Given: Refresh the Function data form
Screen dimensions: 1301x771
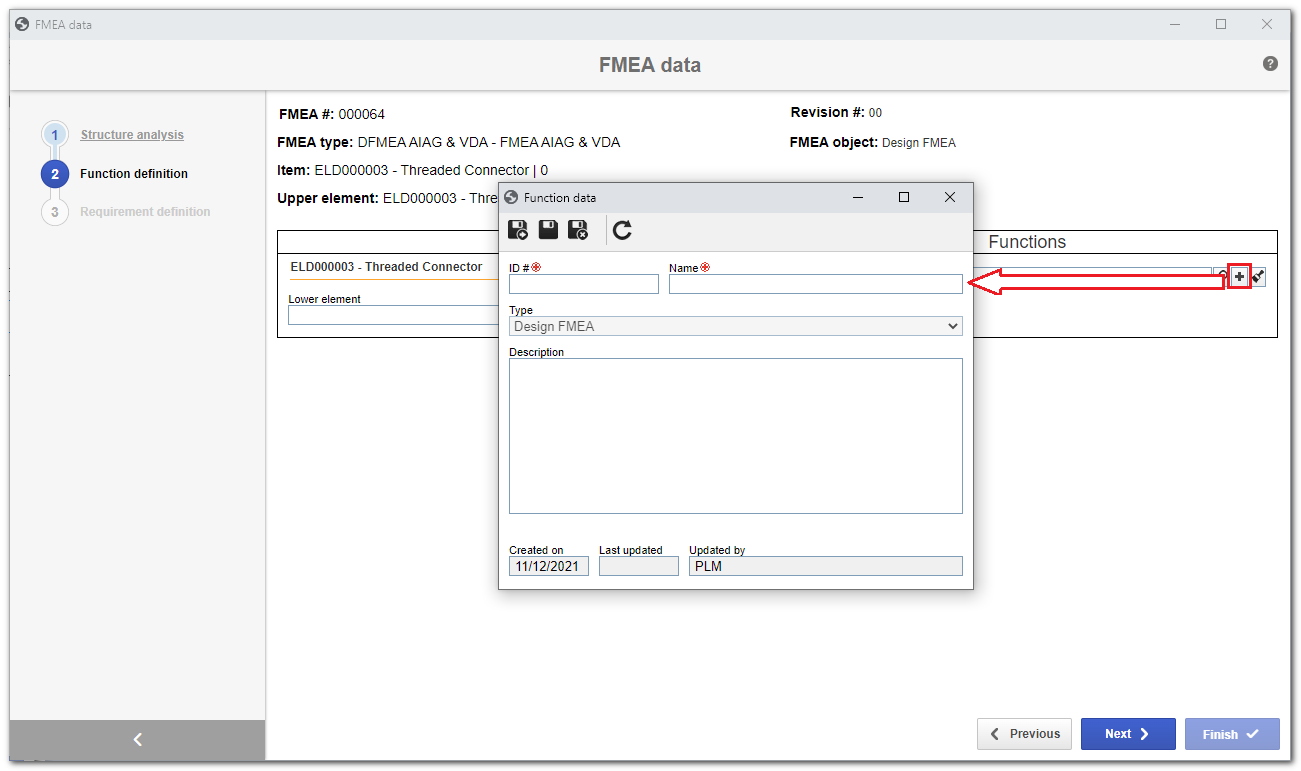Looking at the screenshot, I should click(x=622, y=230).
